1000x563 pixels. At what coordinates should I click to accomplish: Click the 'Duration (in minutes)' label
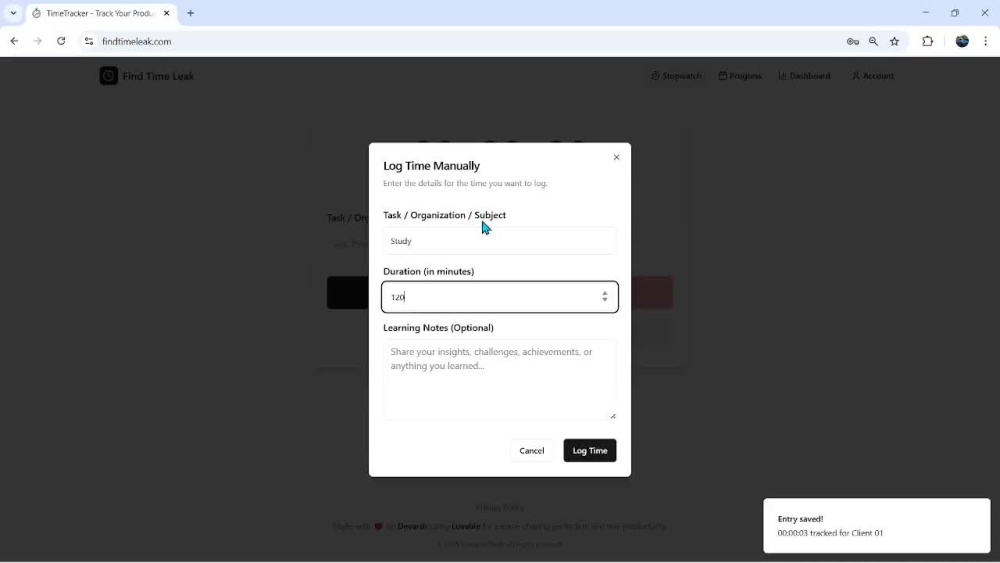click(x=429, y=272)
